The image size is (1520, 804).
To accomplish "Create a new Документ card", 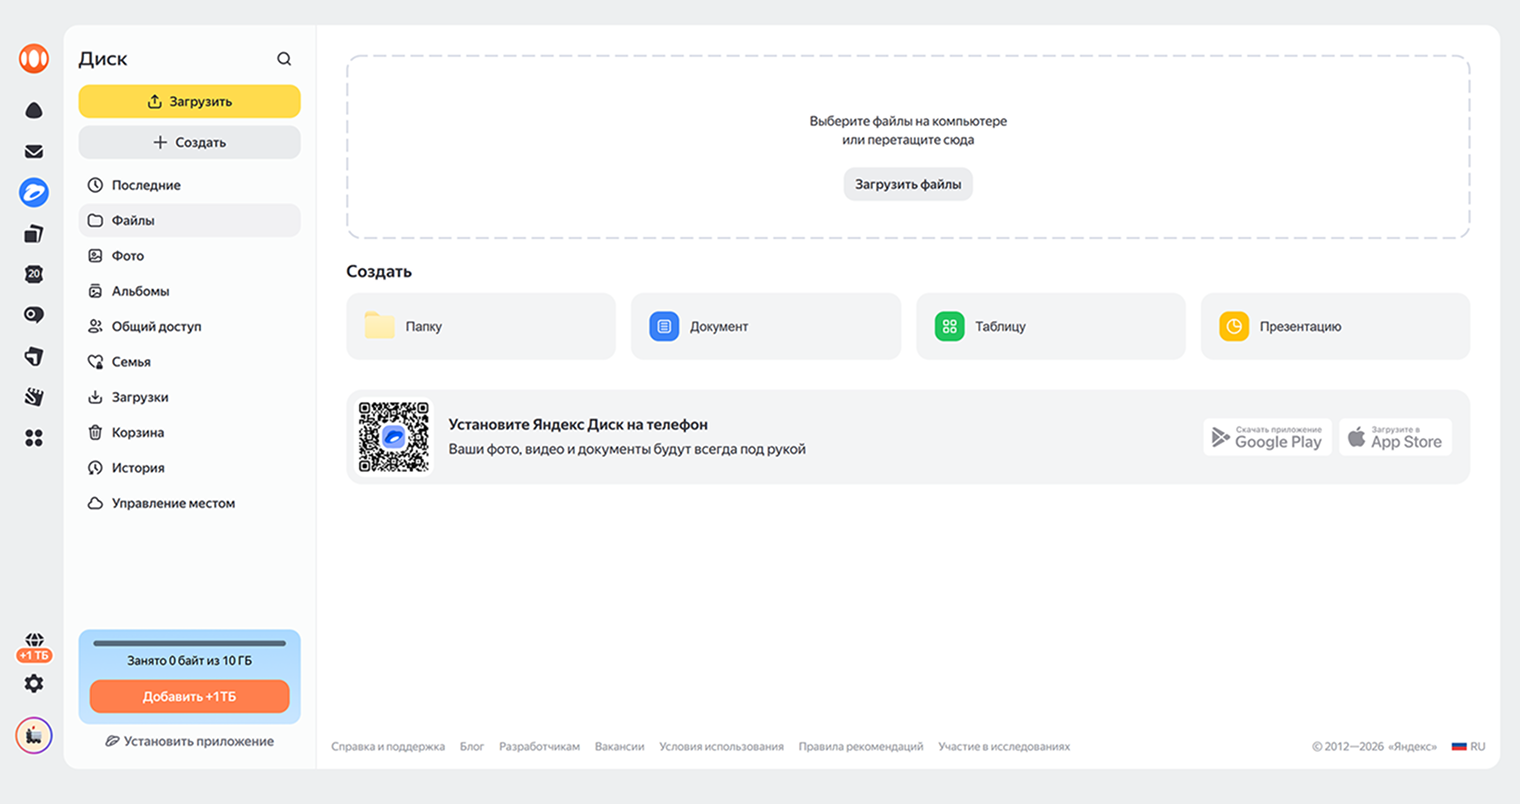I will 766,326.
